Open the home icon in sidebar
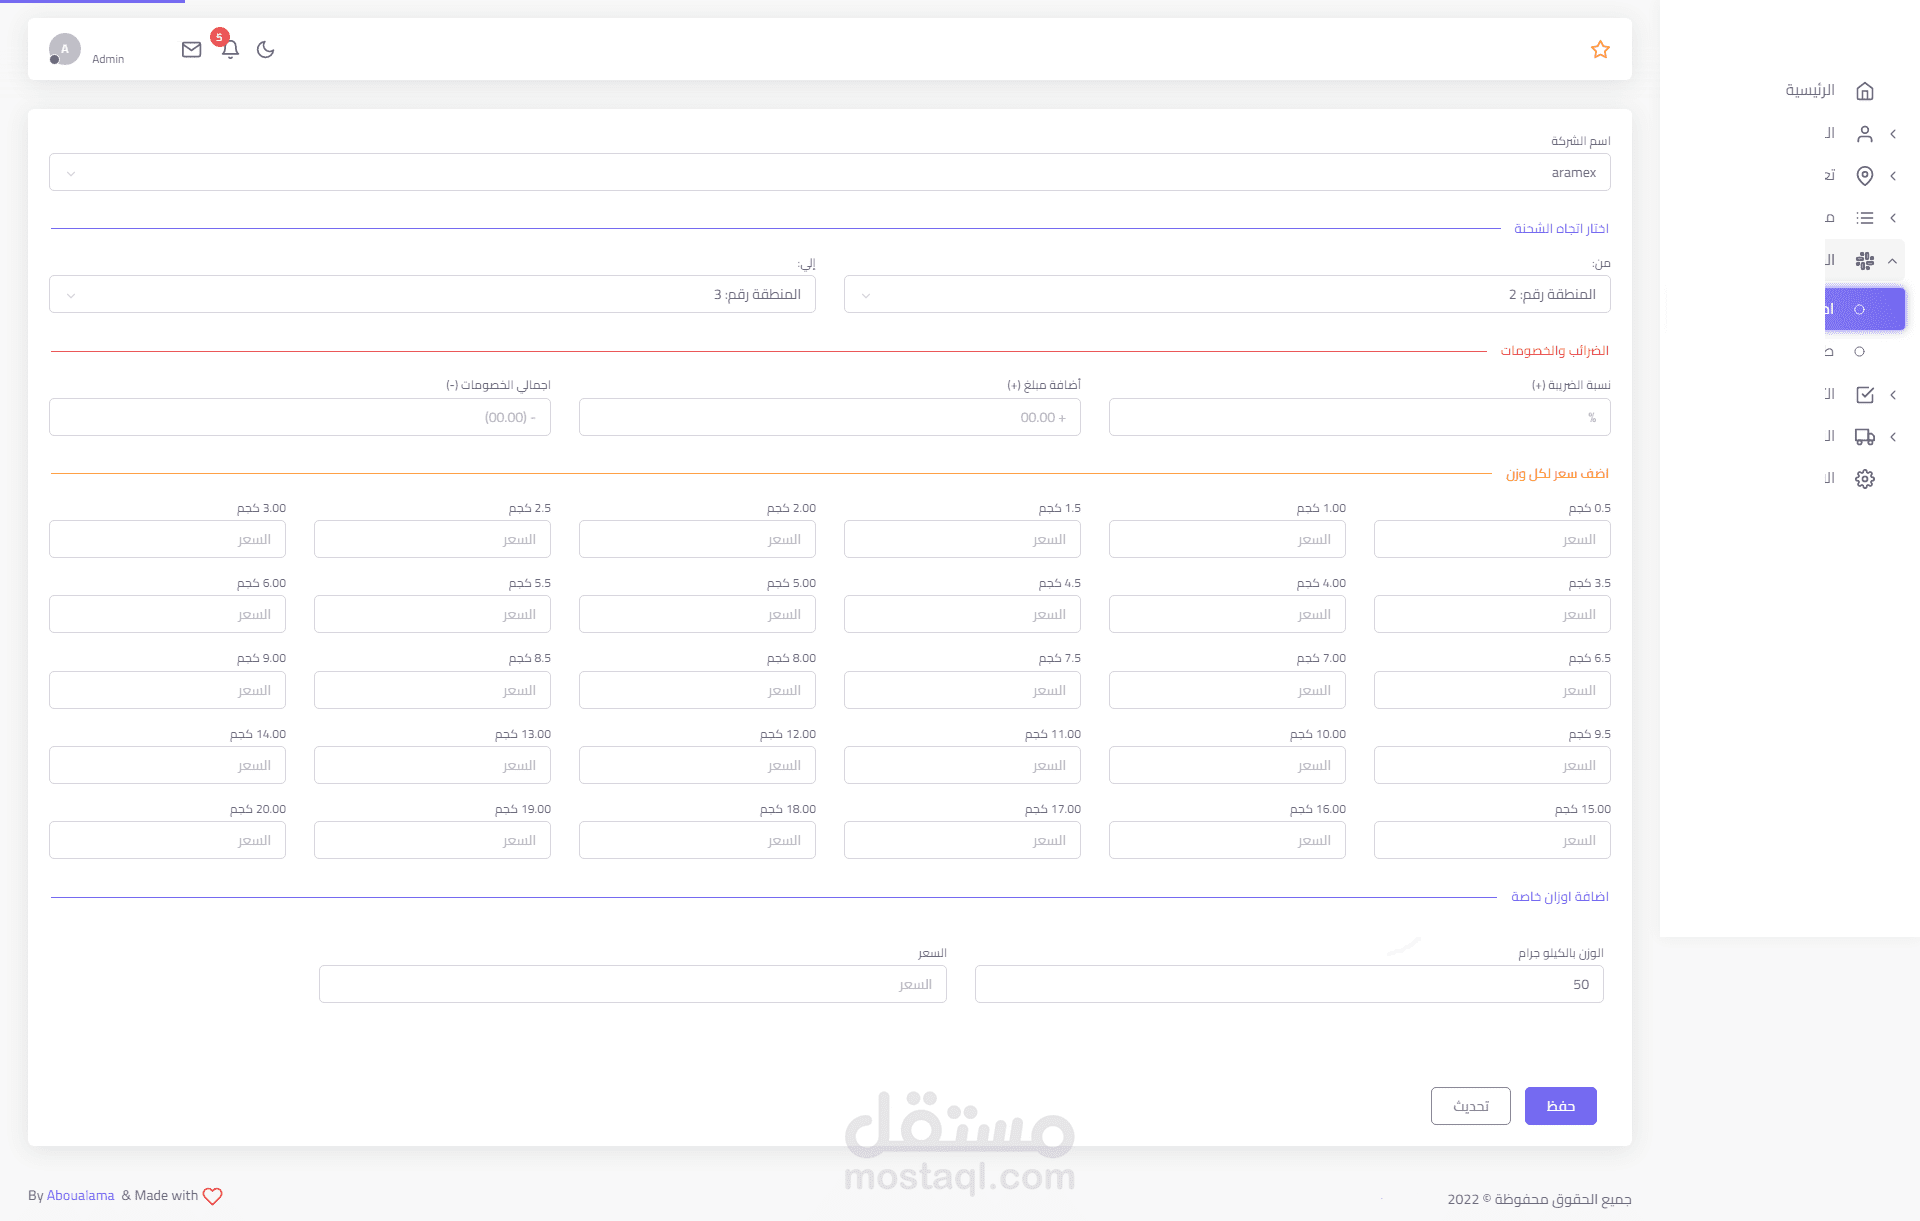This screenshot has height=1221, width=1920. pos(1864,91)
